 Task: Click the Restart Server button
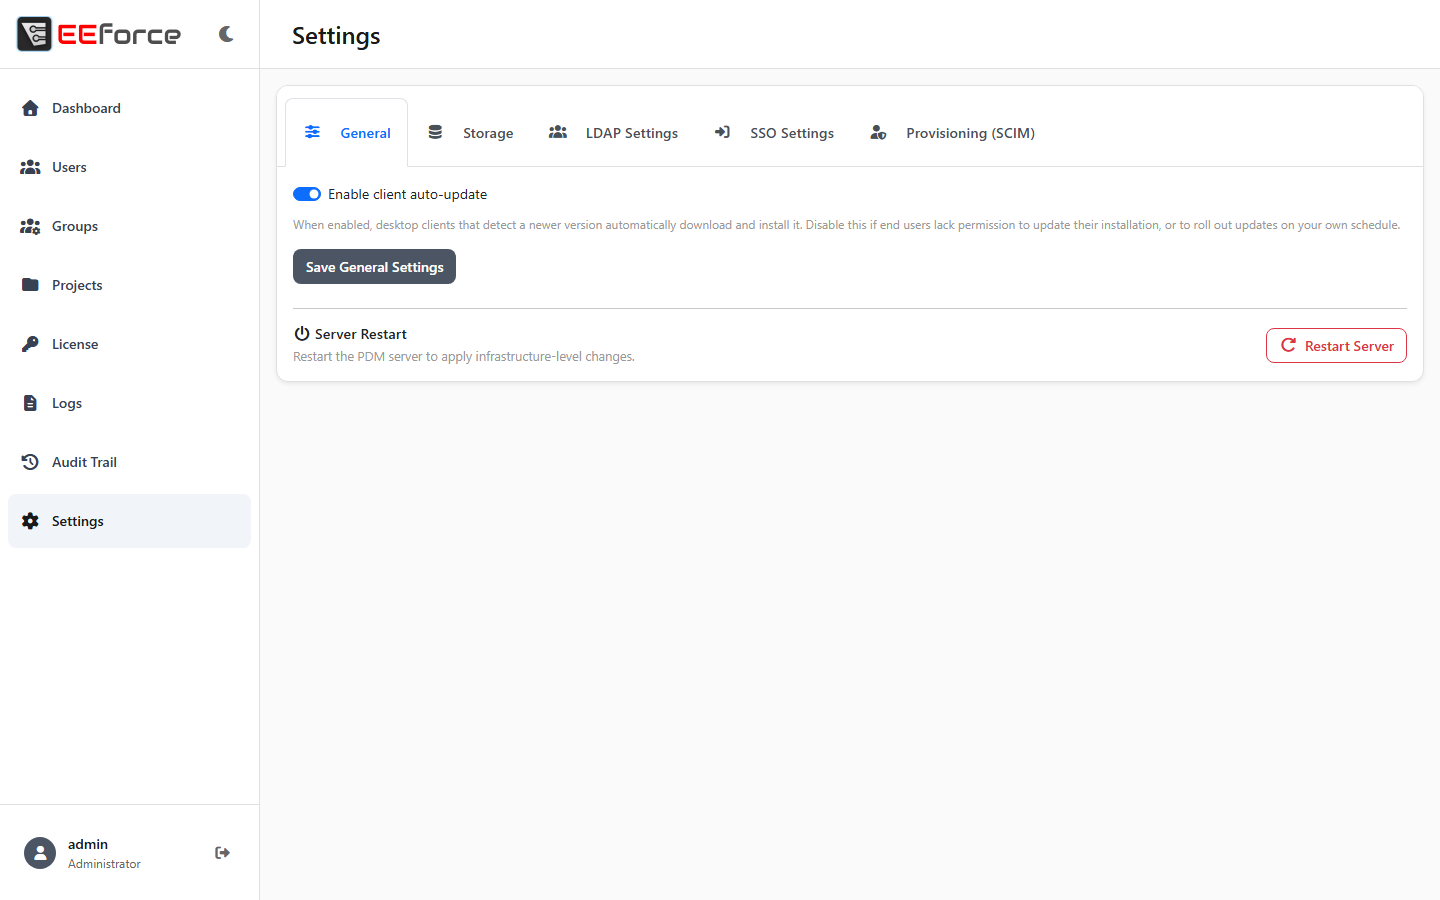pyautogui.click(x=1336, y=346)
